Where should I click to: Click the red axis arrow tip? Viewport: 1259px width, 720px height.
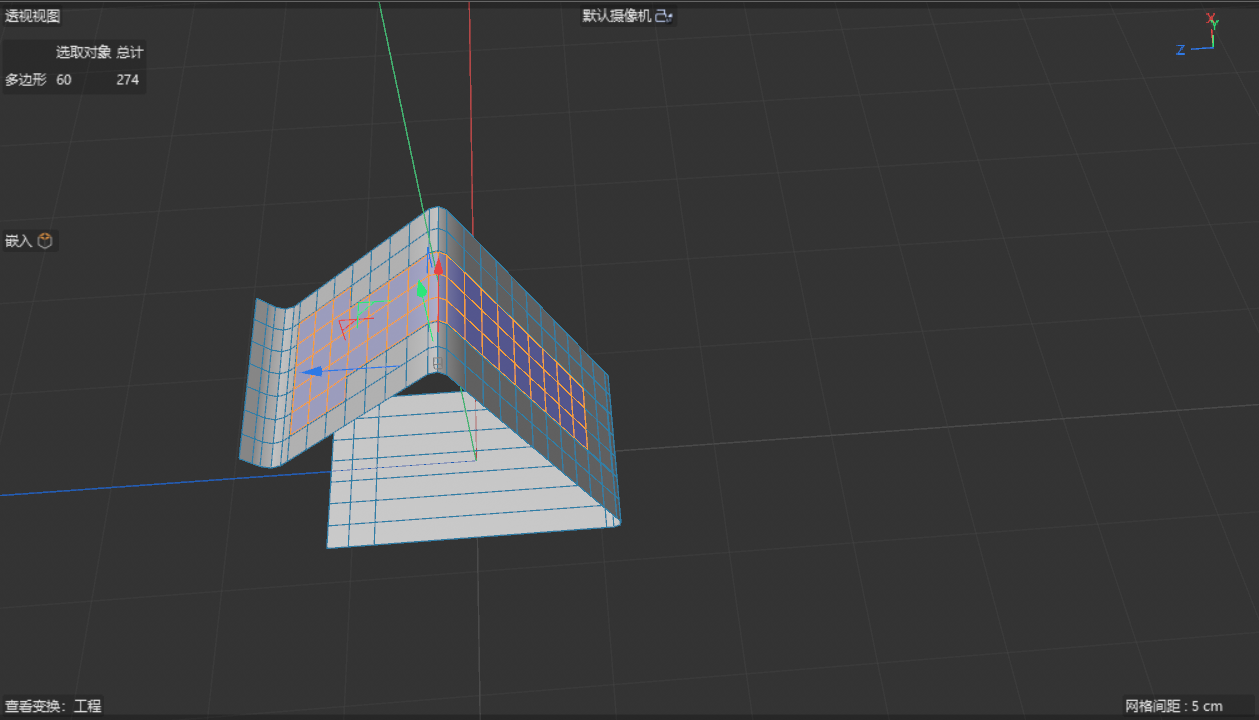(438, 267)
